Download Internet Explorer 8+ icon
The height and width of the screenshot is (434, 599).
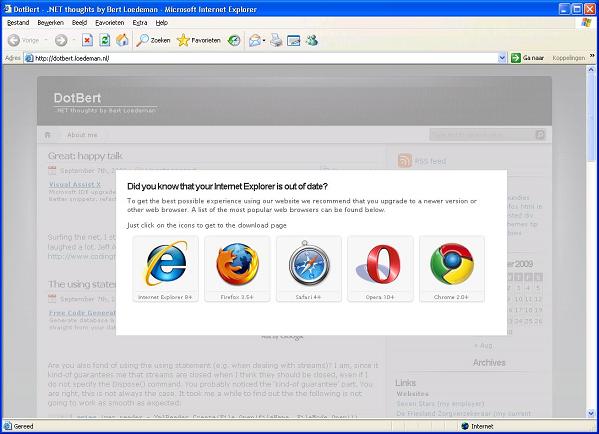(x=165, y=269)
